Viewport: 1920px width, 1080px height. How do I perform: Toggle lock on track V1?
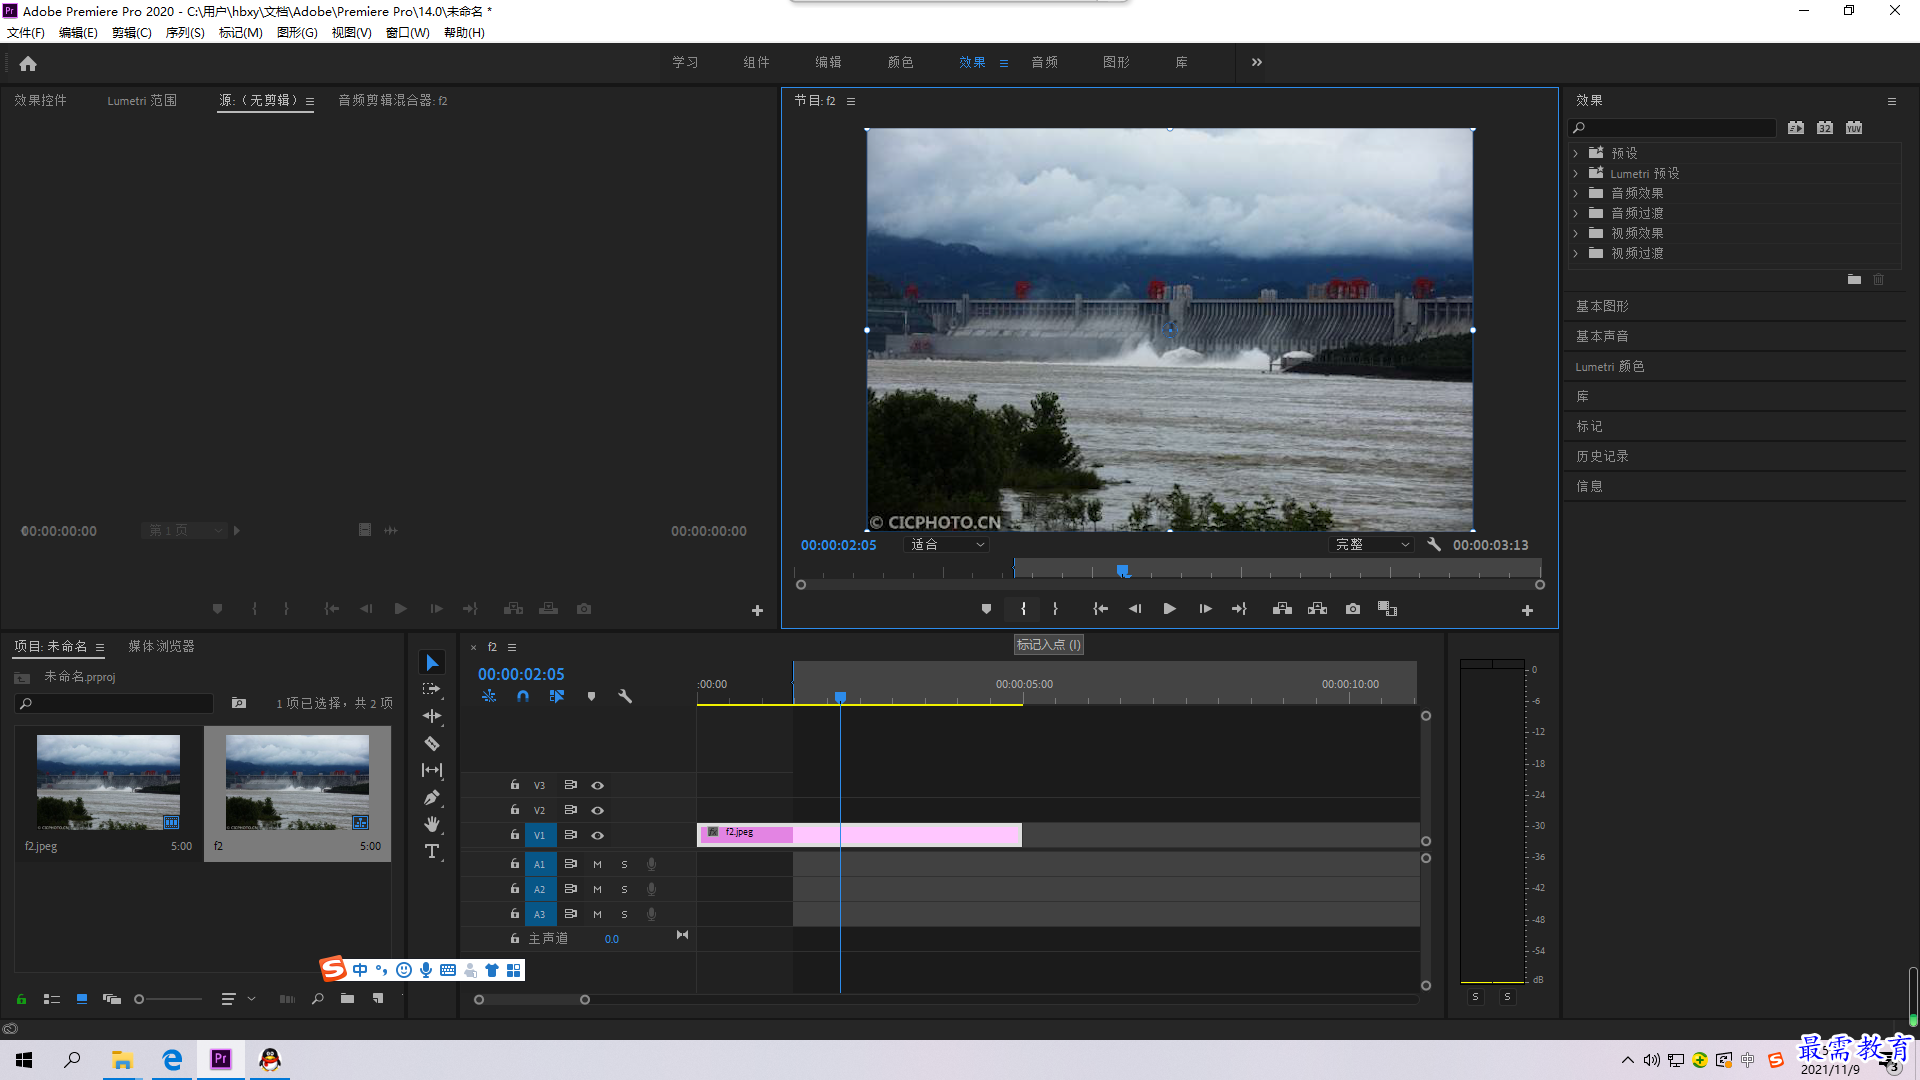click(515, 834)
